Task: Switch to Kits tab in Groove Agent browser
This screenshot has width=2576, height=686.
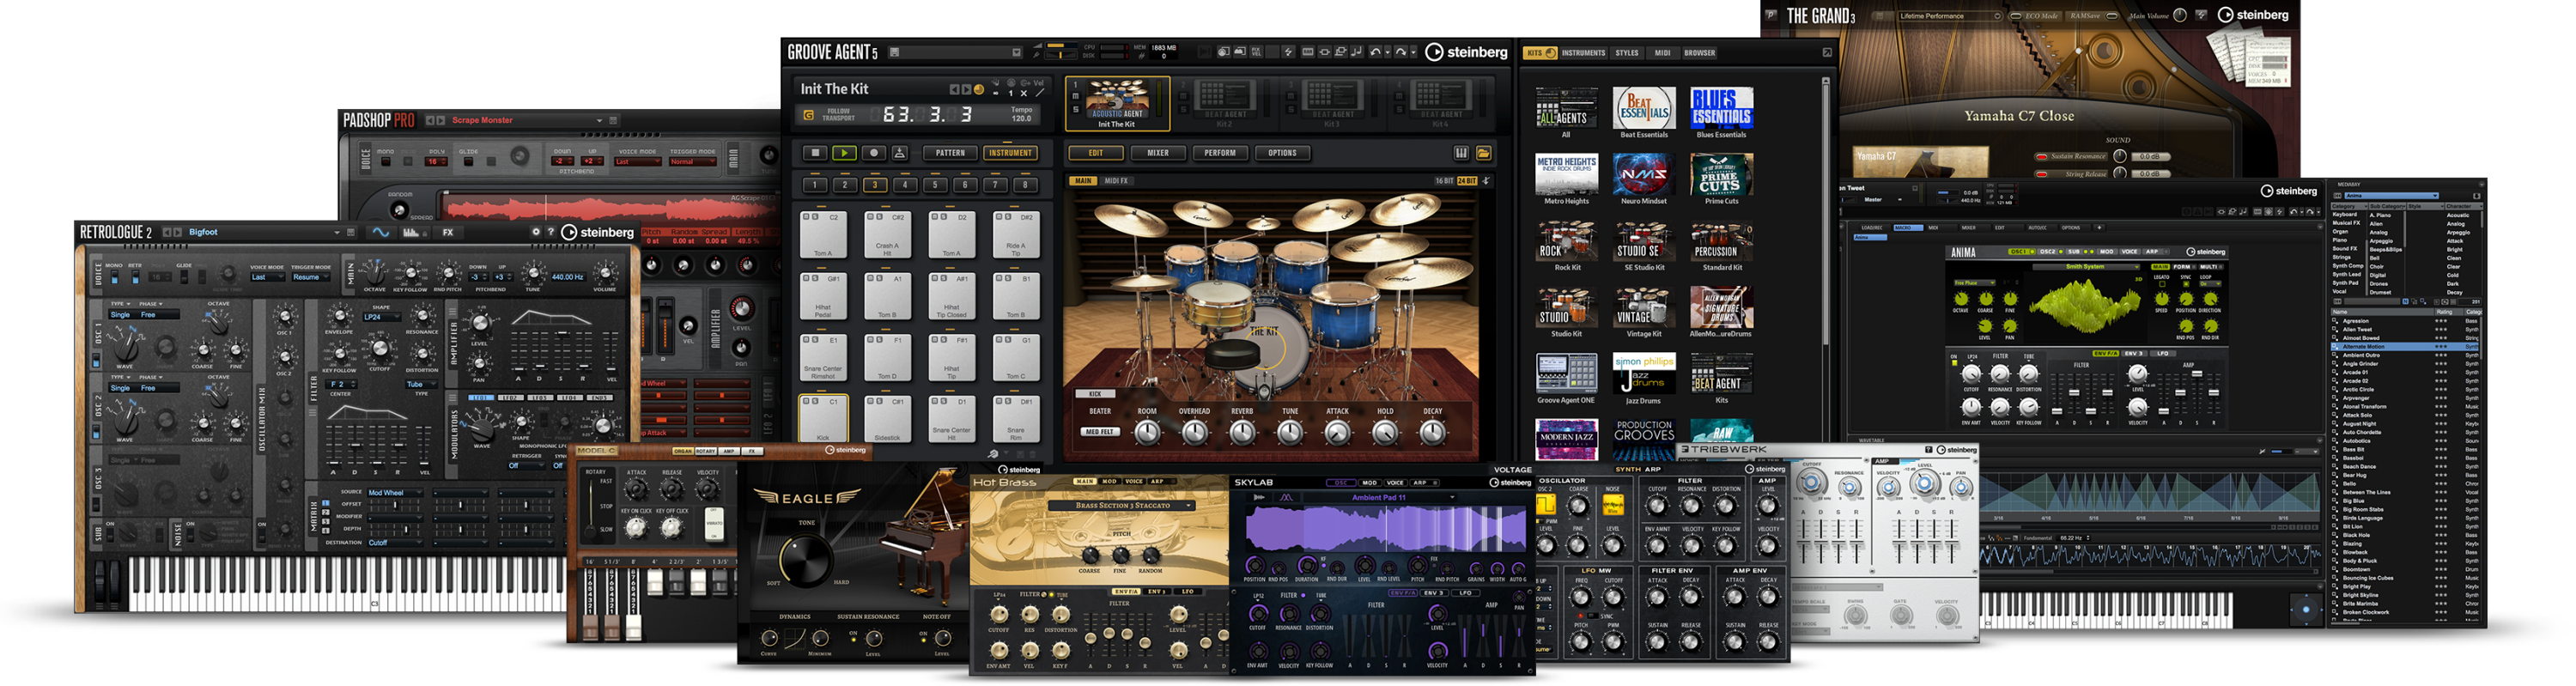Action: click(1539, 53)
